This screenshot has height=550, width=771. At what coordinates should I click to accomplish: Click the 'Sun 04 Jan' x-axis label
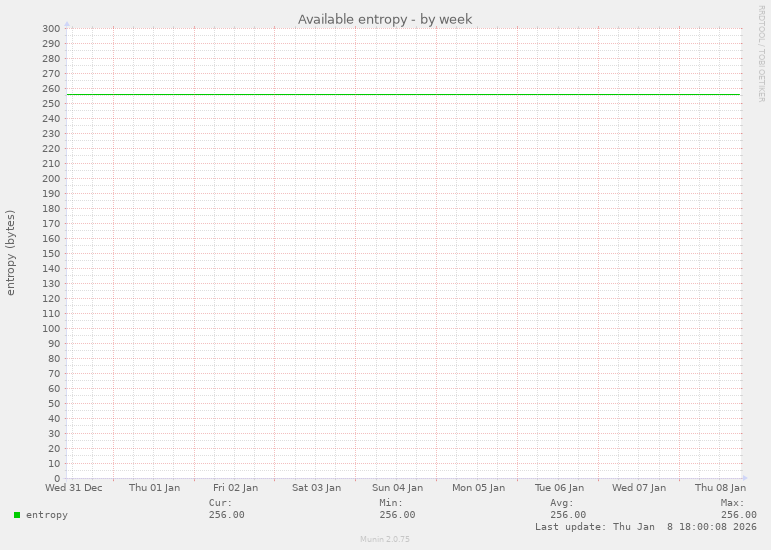pyautogui.click(x=397, y=488)
